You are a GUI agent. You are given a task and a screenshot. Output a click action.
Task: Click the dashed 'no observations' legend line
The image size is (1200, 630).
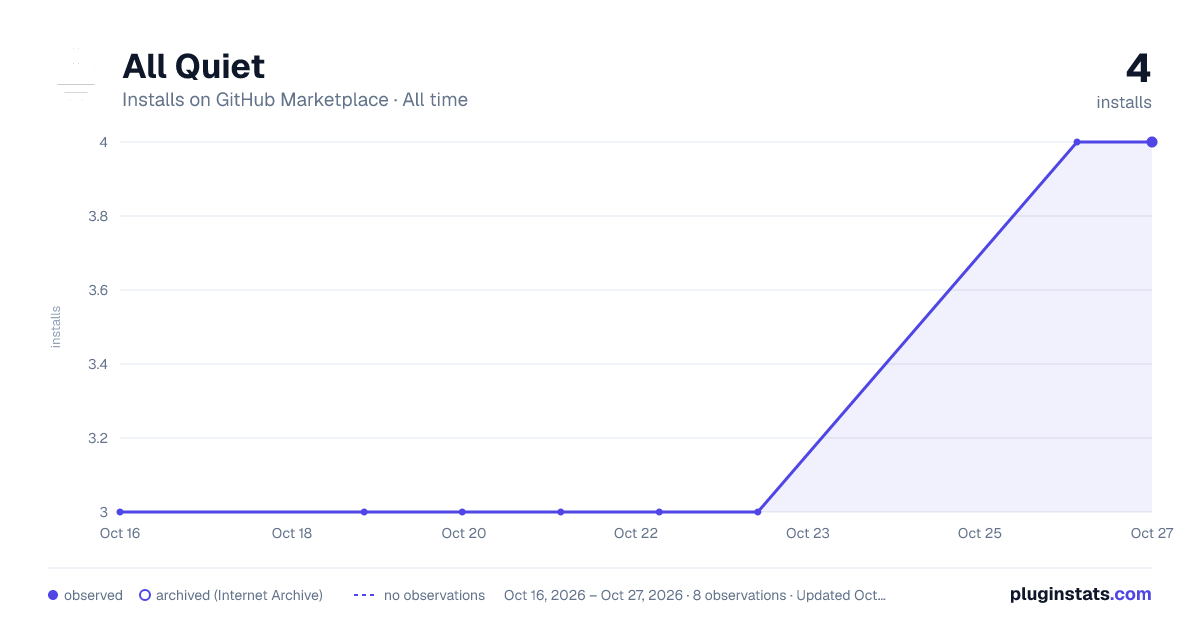pos(364,595)
